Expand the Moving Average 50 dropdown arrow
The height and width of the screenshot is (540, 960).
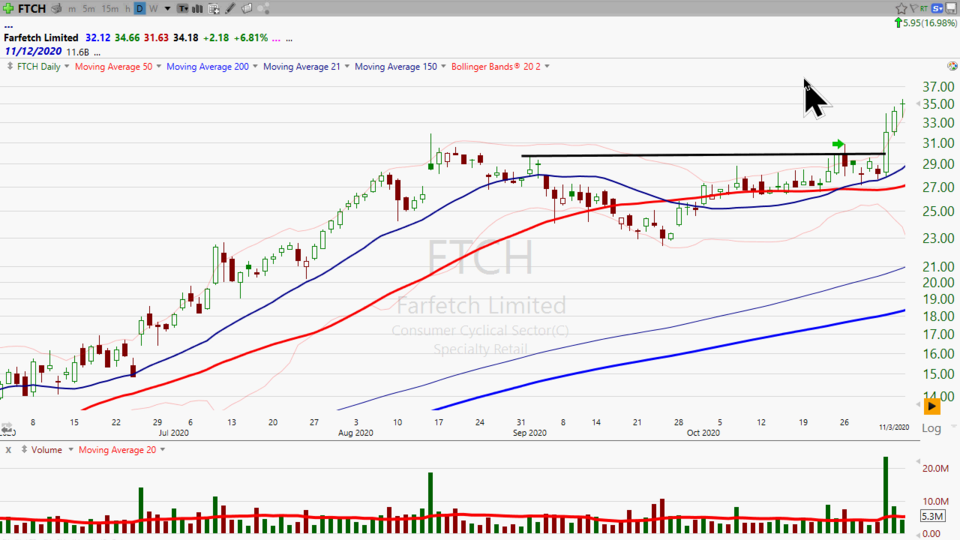159,66
